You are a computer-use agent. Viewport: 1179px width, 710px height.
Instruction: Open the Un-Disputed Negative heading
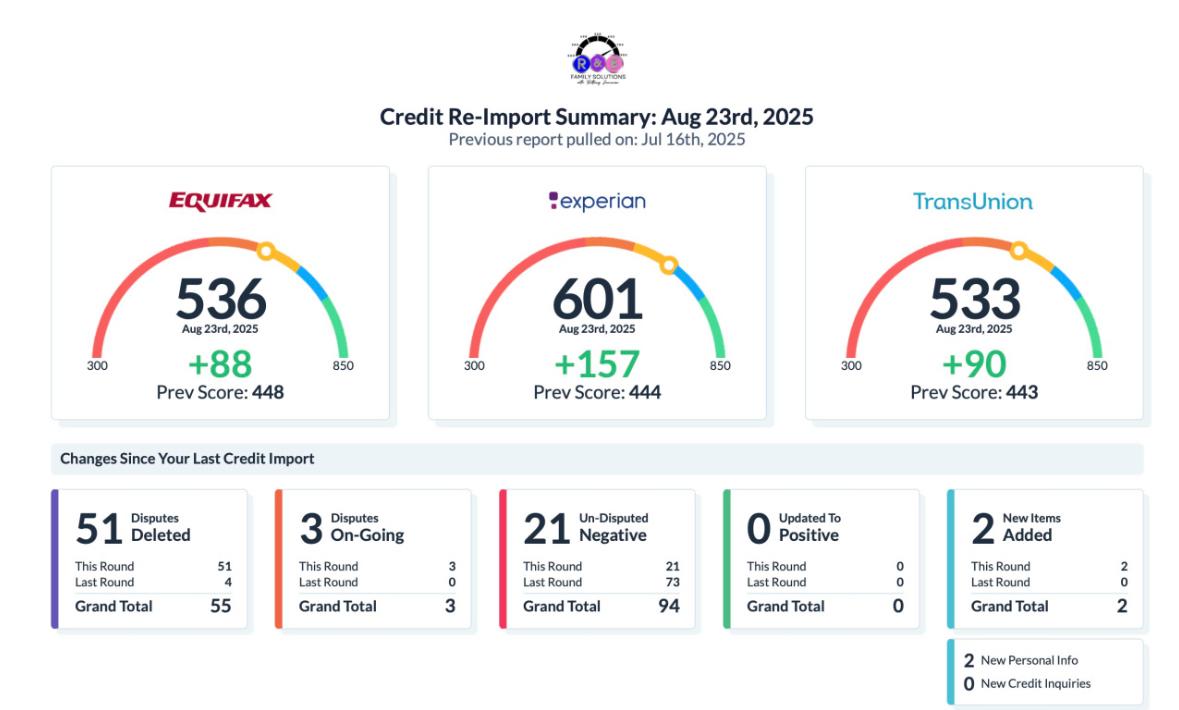click(613, 527)
